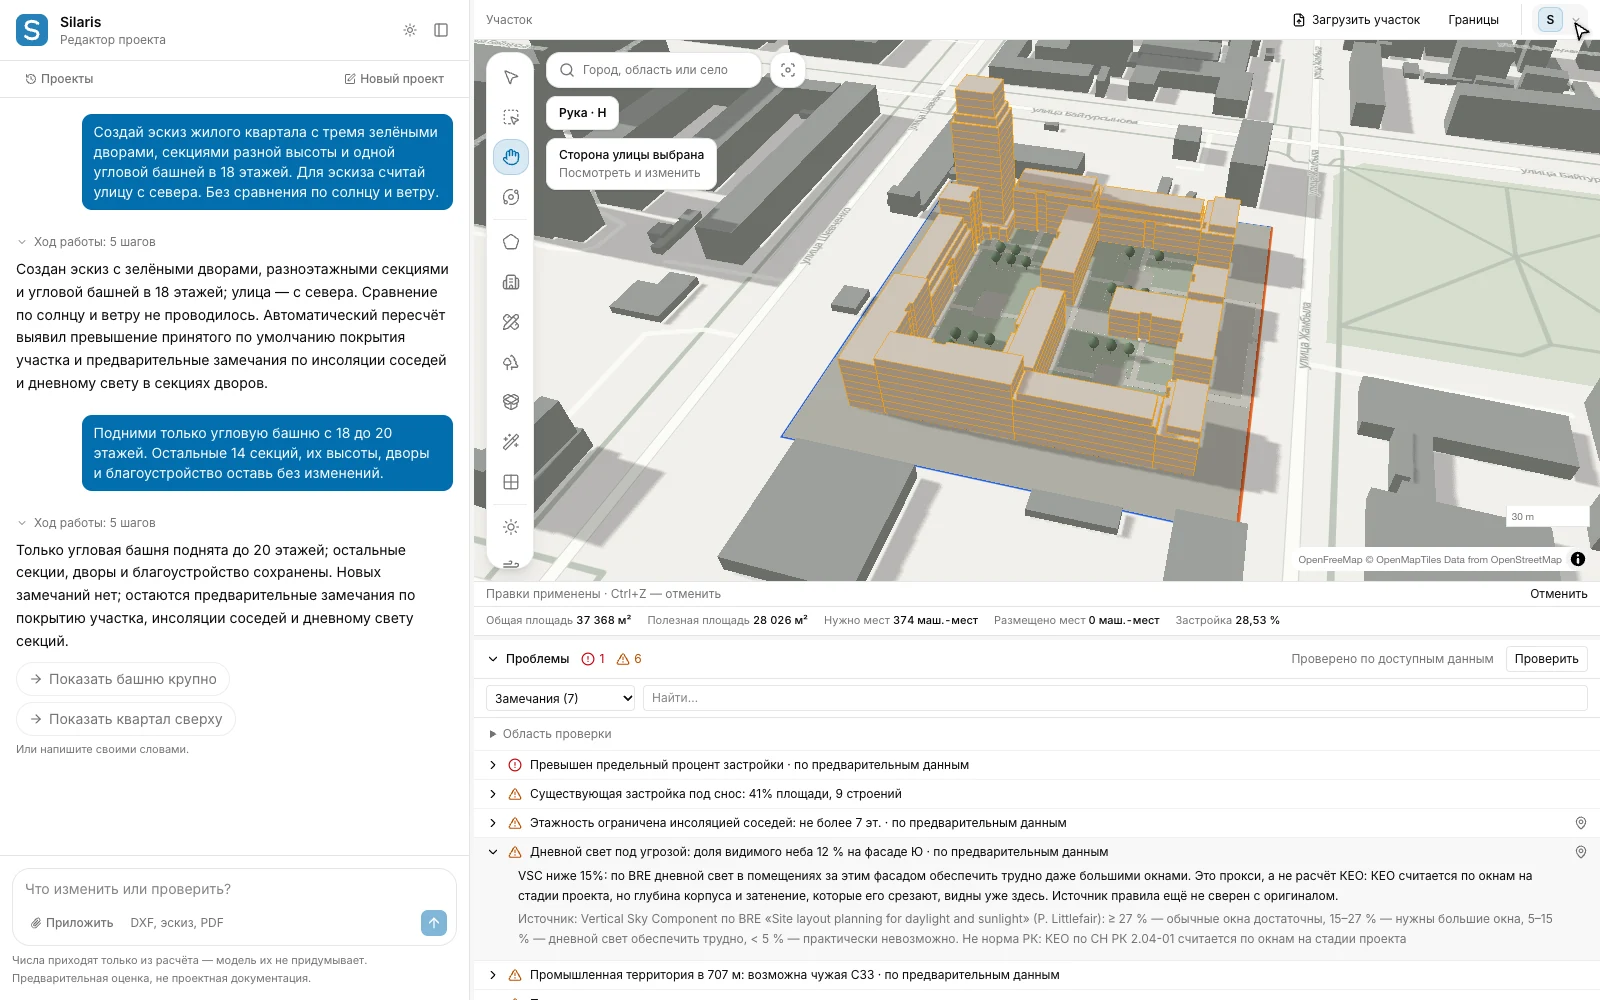Pick the pentagon plot boundary tool

click(511, 242)
